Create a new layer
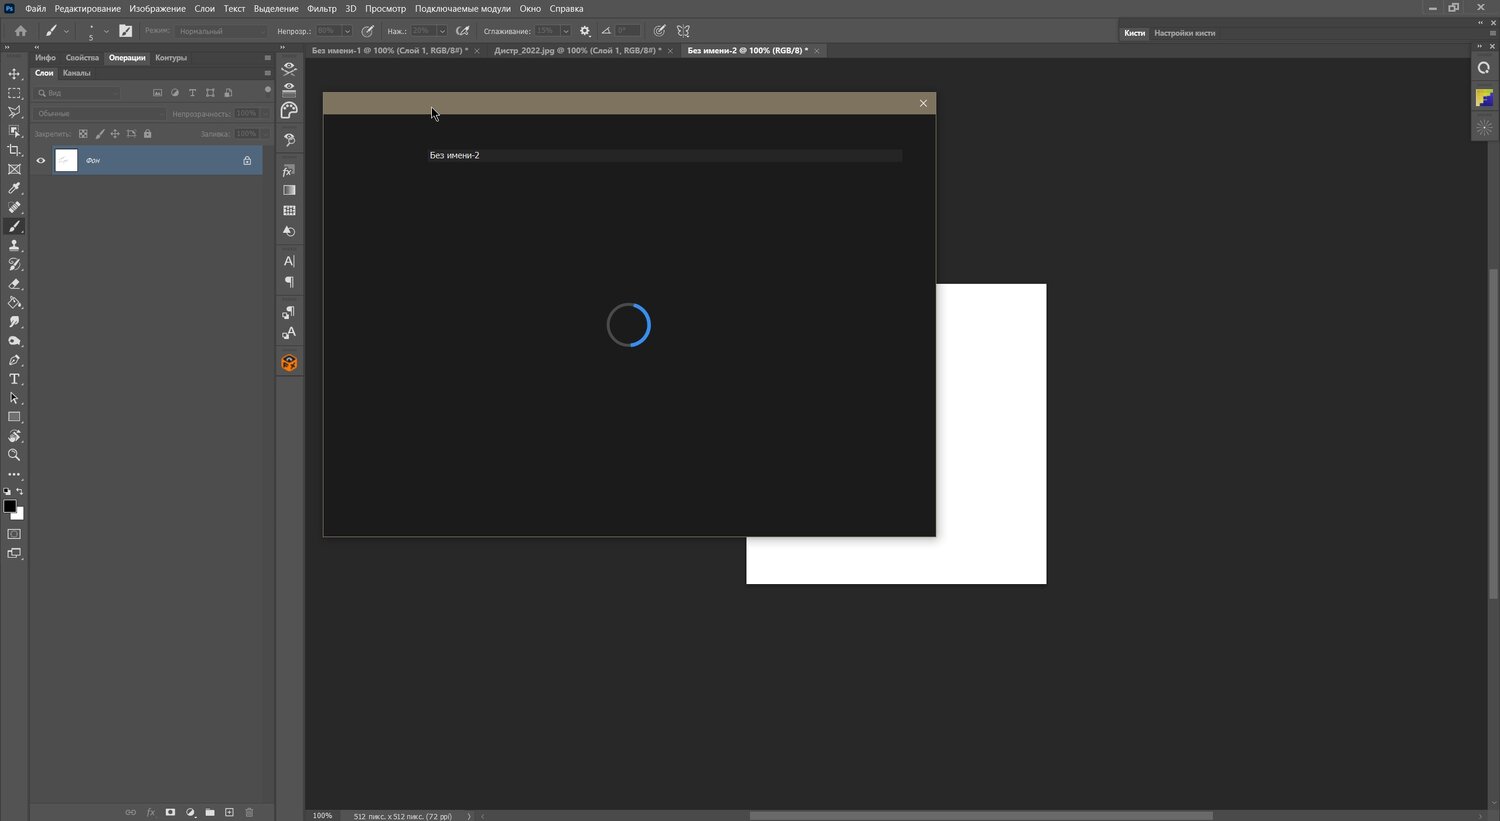Screen dimensions: 1500x821 pyautogui.click(x=229, y=812)
